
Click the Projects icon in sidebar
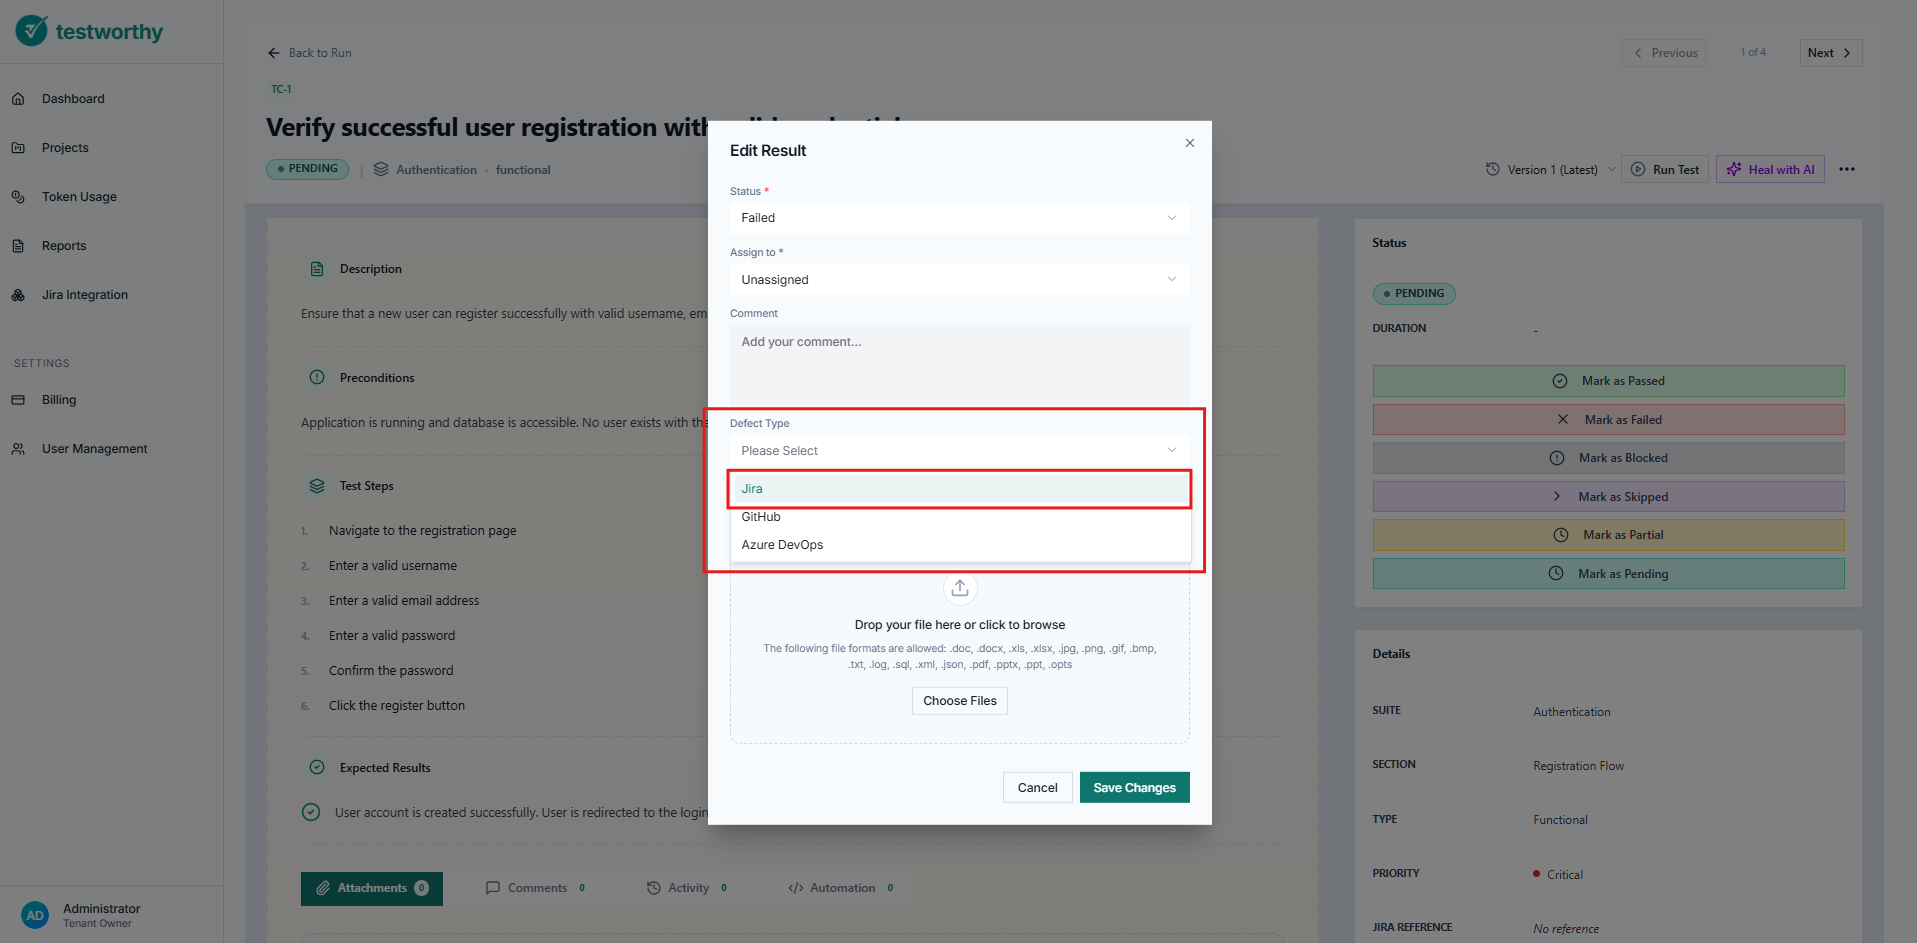click(x=18, y=148)
